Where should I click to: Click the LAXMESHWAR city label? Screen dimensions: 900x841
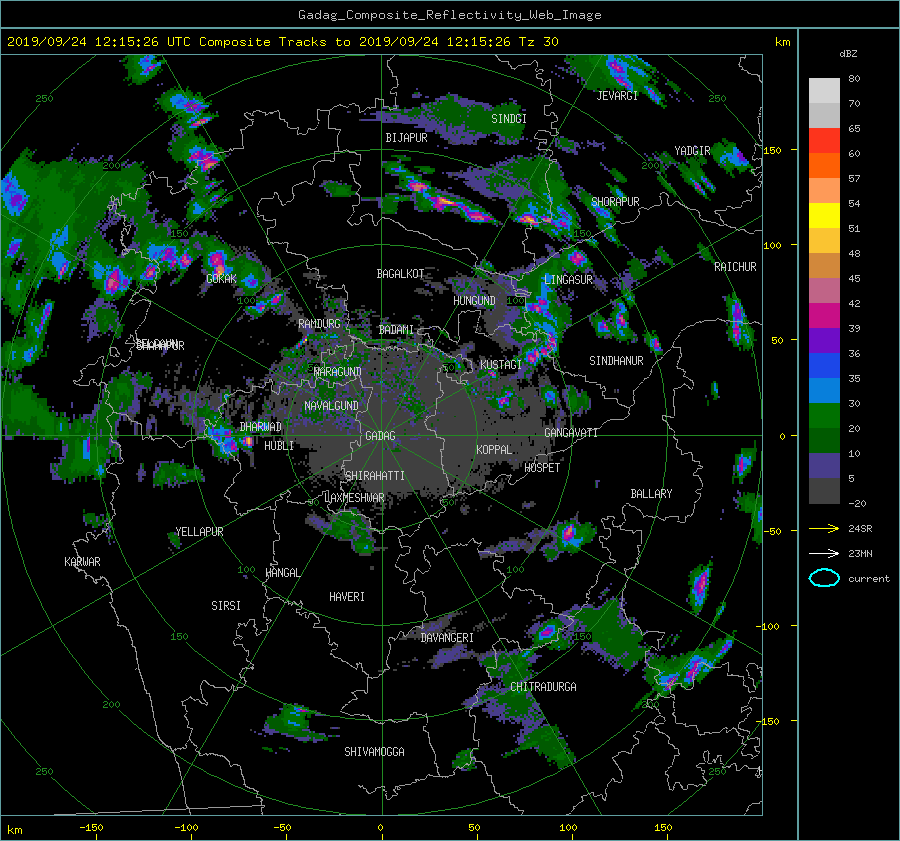tap(354, 498)
